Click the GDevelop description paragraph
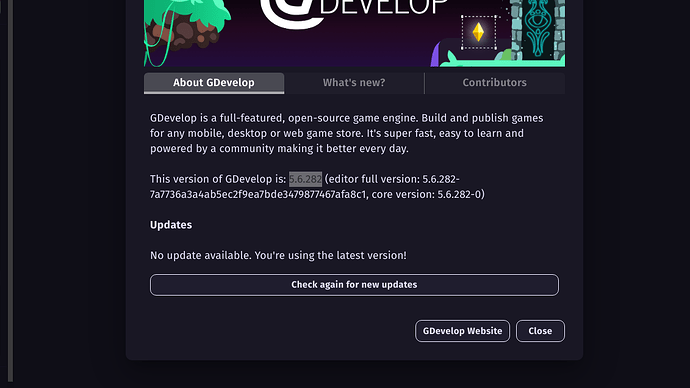Screen dimensions: 690x388 tap(347, 133)
